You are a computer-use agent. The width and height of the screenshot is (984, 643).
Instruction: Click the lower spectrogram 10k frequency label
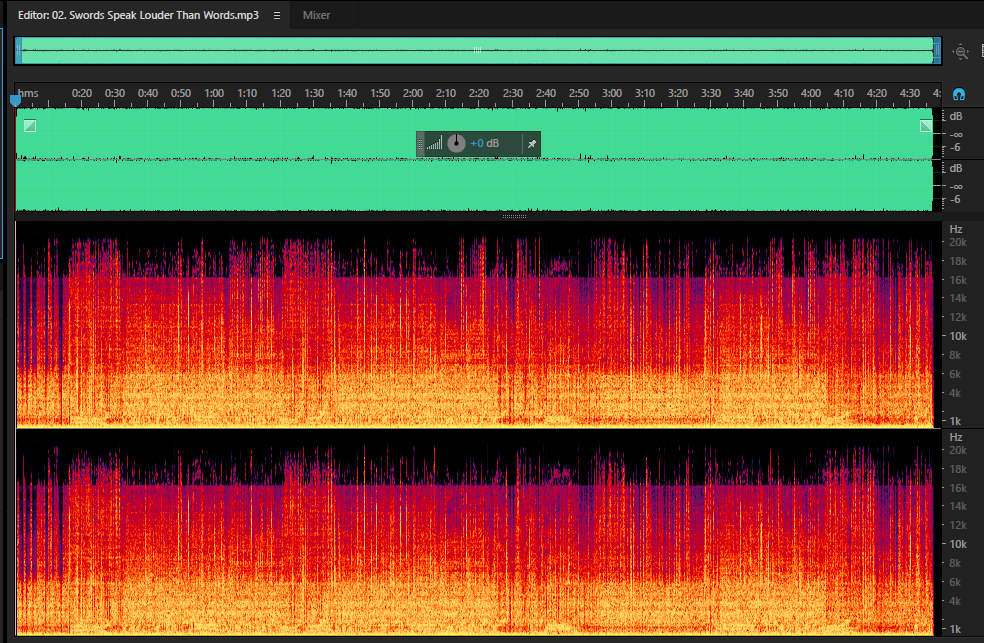958,545
